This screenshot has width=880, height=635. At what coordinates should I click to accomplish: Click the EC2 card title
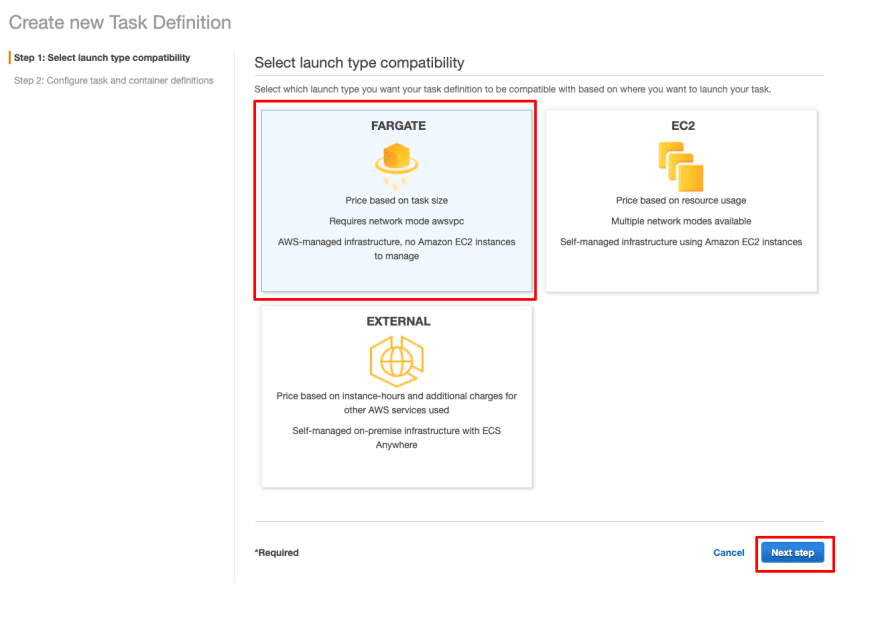click(683, 126)
